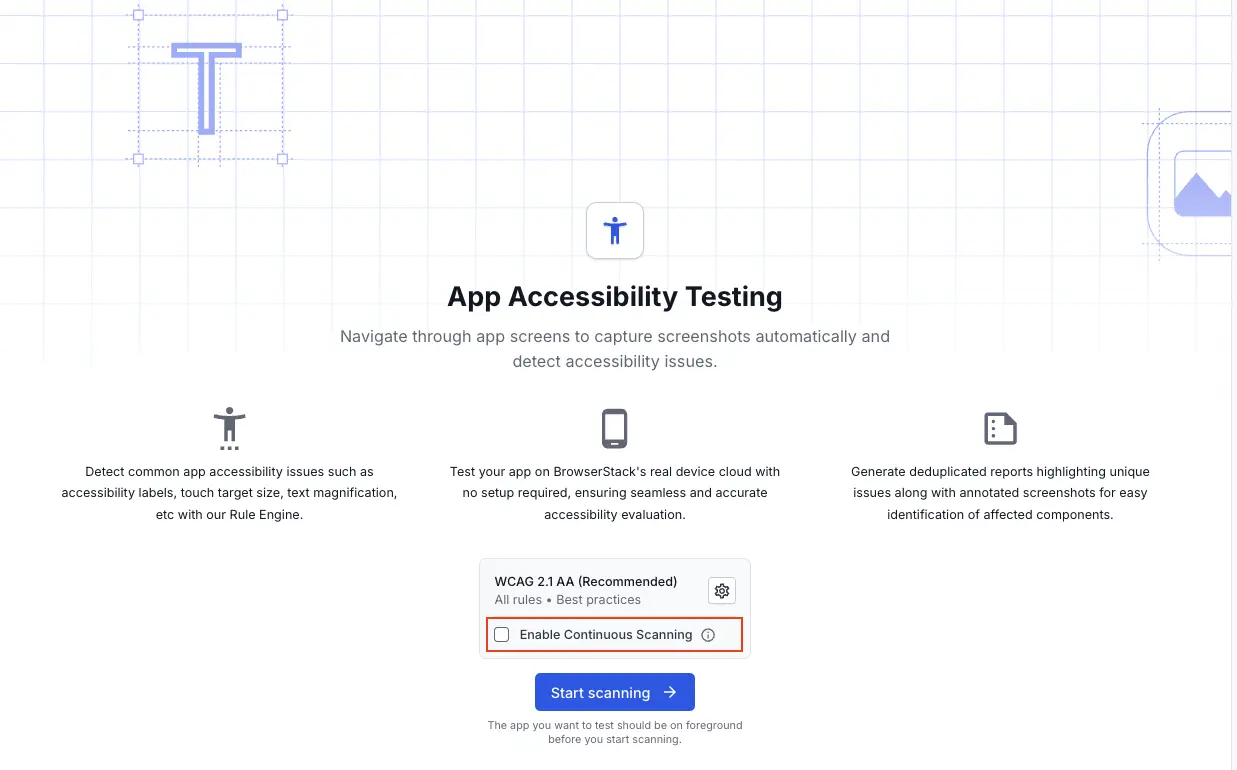
Task: Click the info icon beside Continuous Scanning
Action: pyautogui.click(x=708, y=635)
